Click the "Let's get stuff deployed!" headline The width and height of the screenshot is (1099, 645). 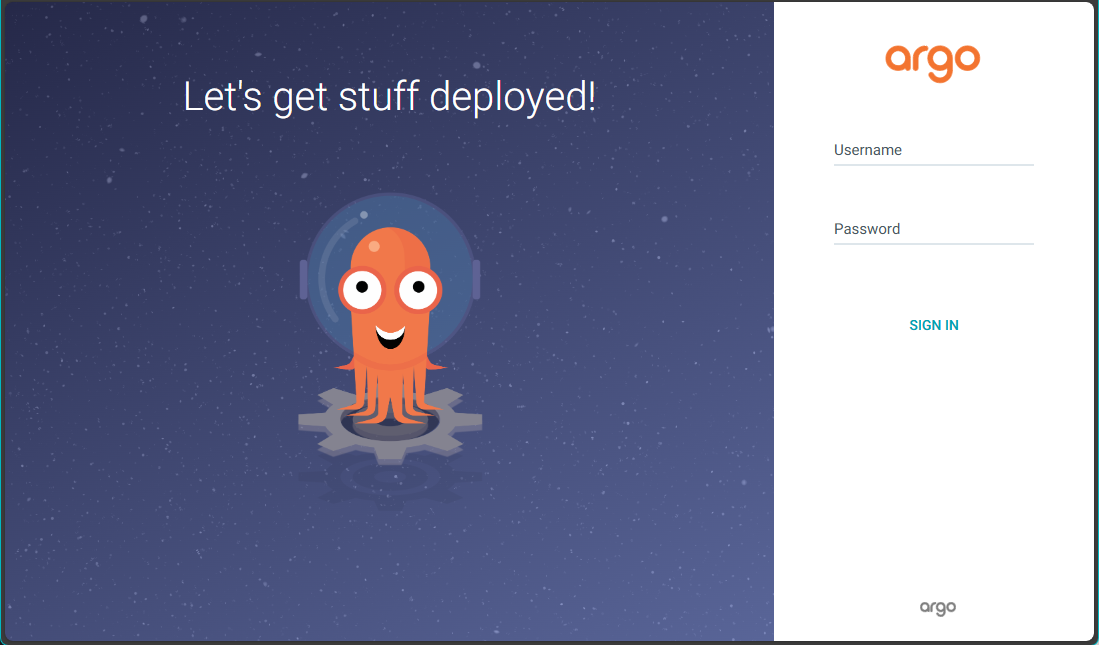[x=390, y=97]
